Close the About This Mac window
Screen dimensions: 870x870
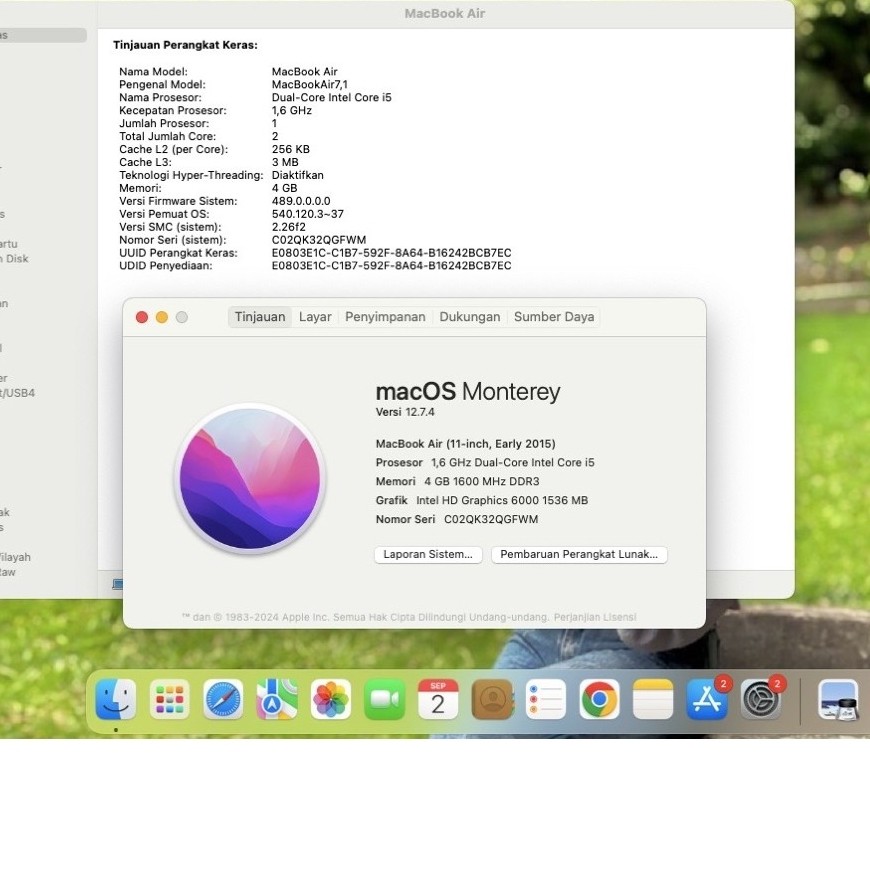[142, 317]
